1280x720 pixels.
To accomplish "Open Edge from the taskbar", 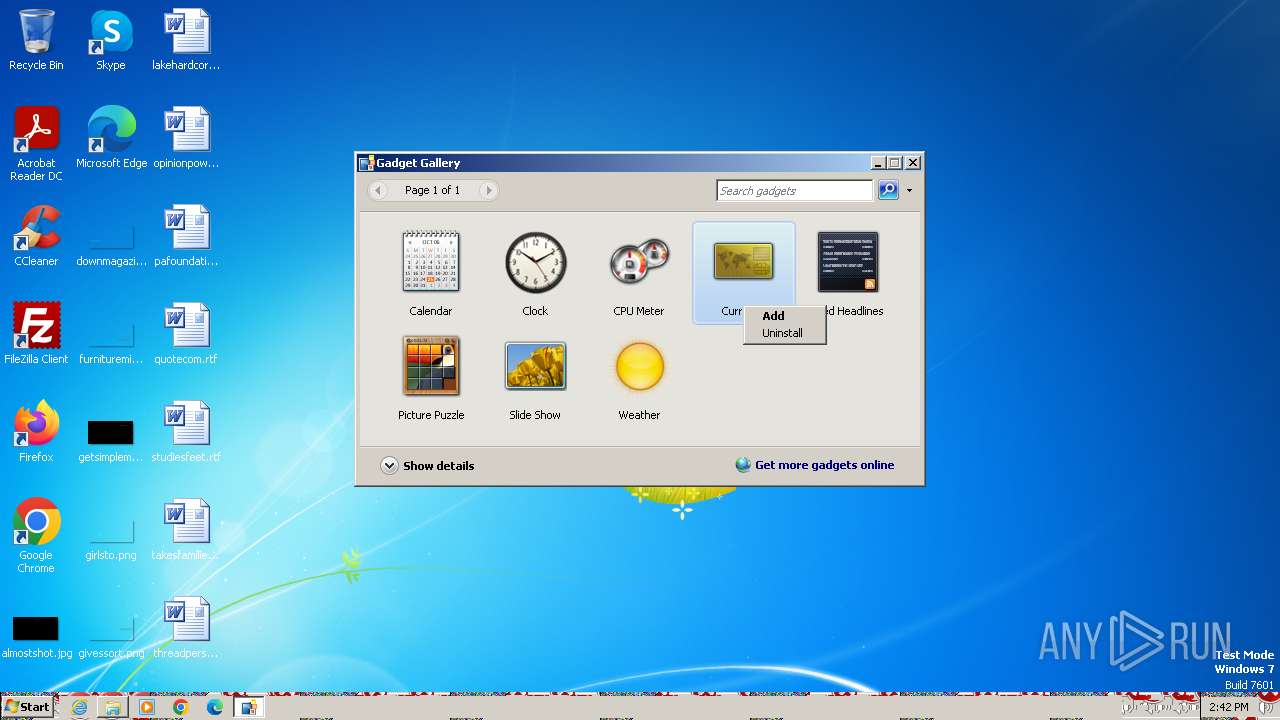I will tap(215, 707).
